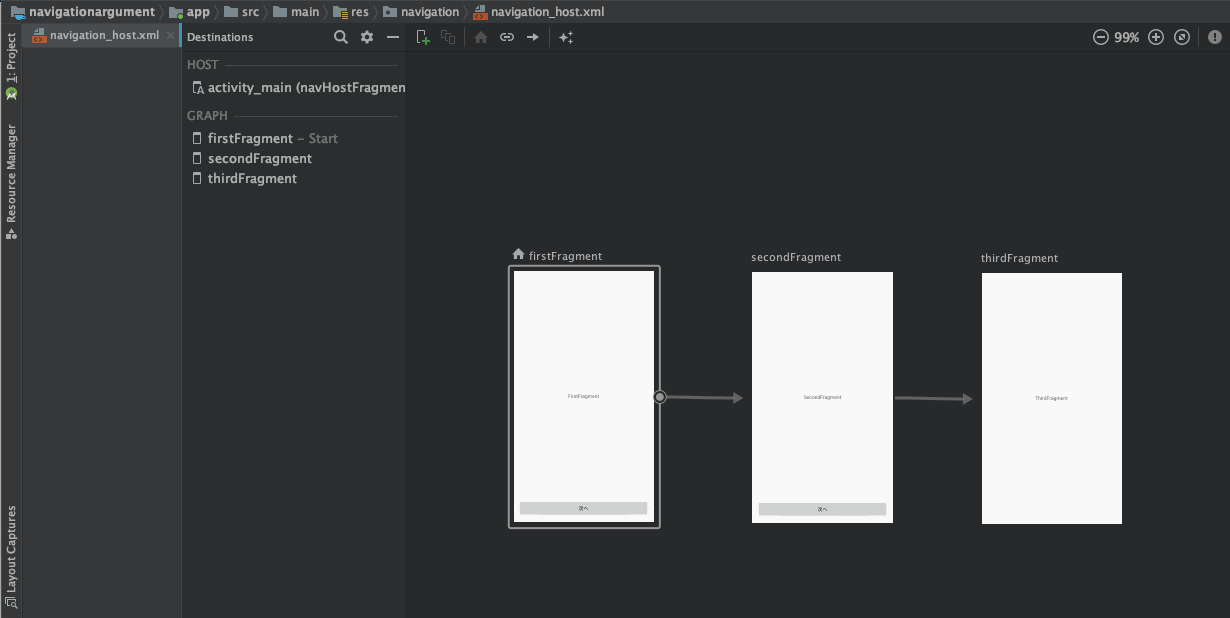Click the thirdFragment preview in the graph
Screen dimensions: 1230x618
[x=1052, y=398]
